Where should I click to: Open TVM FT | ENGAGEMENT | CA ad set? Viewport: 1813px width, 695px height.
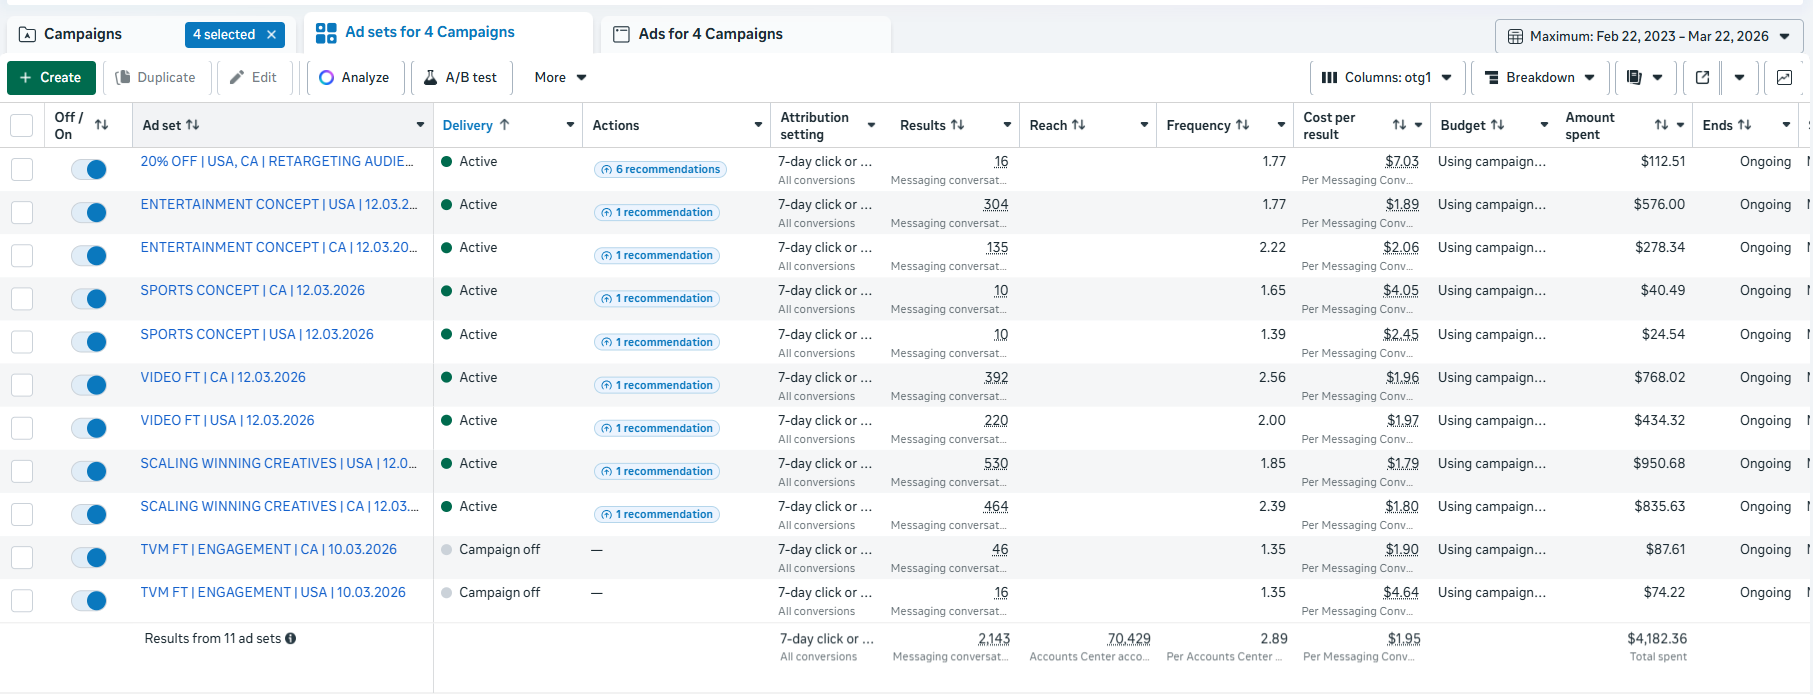[269, 550]
